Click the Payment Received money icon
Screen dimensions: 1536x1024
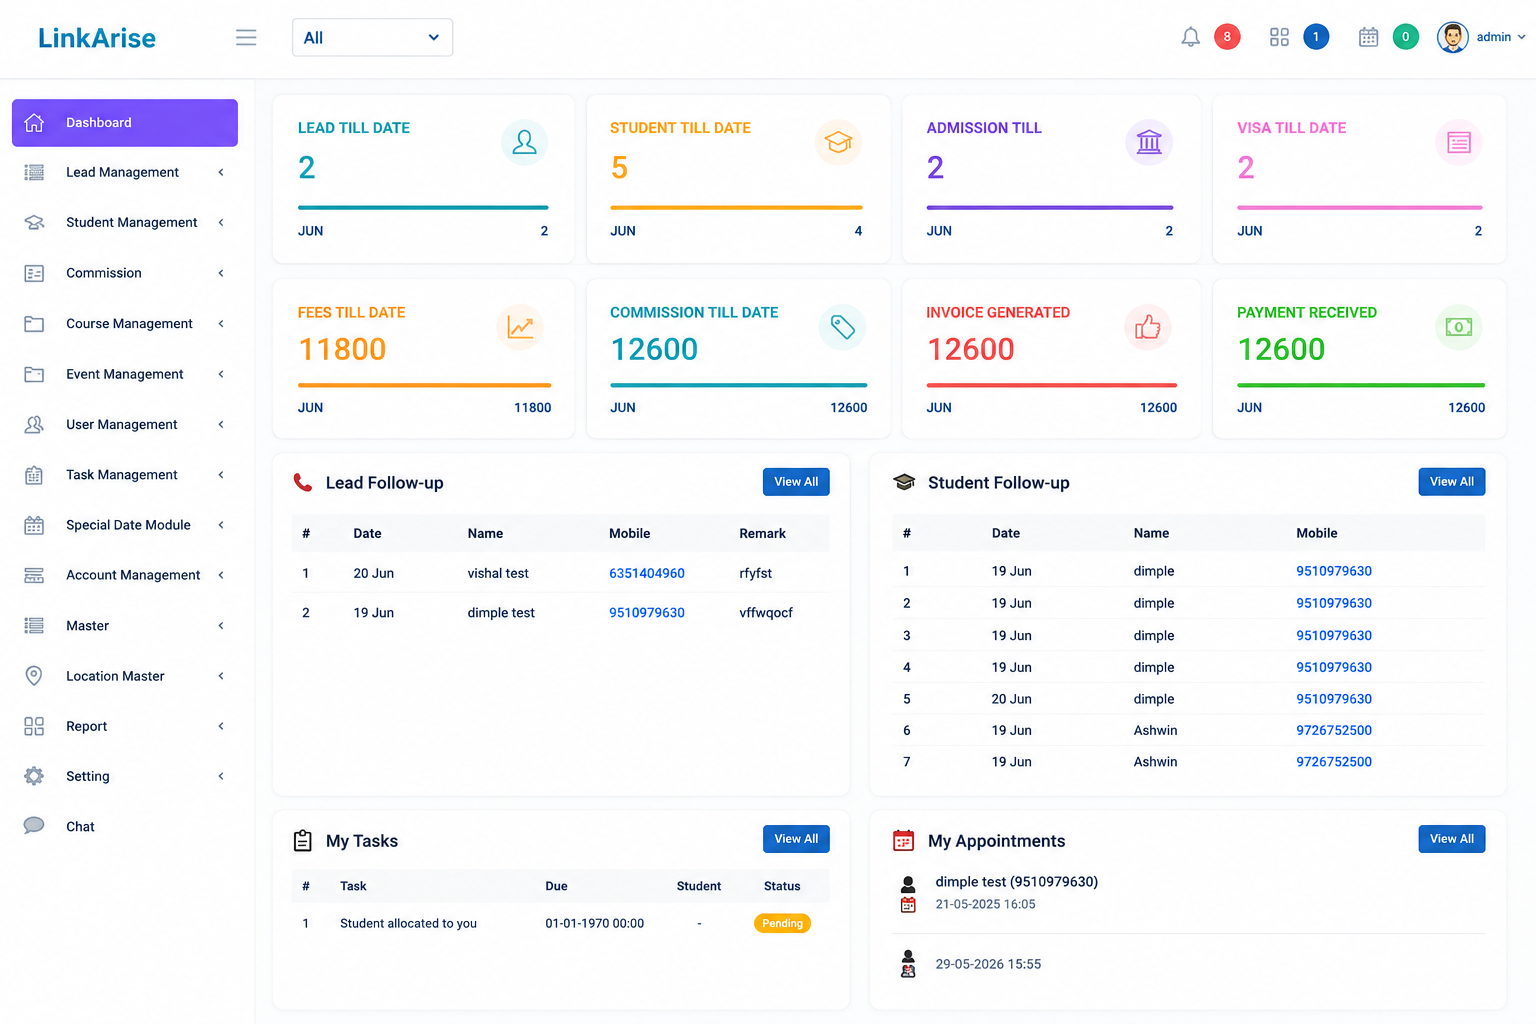[x=1459, y=327]
